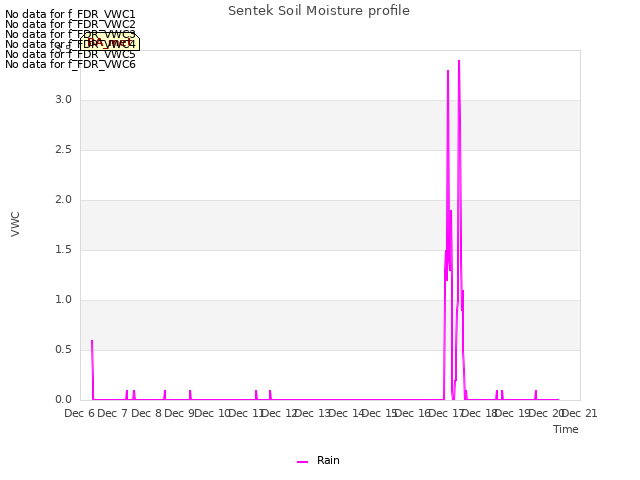Click the 1.0 y-axis tick label
Viewport: 640px width, 480px height.
[64, 300]
